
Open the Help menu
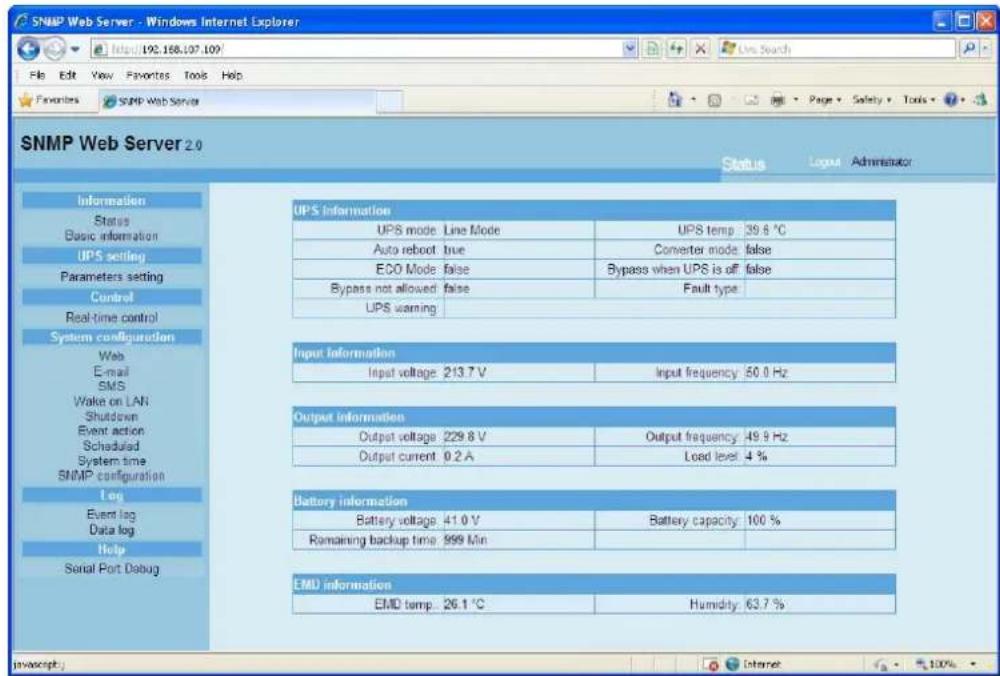(232, 75)
